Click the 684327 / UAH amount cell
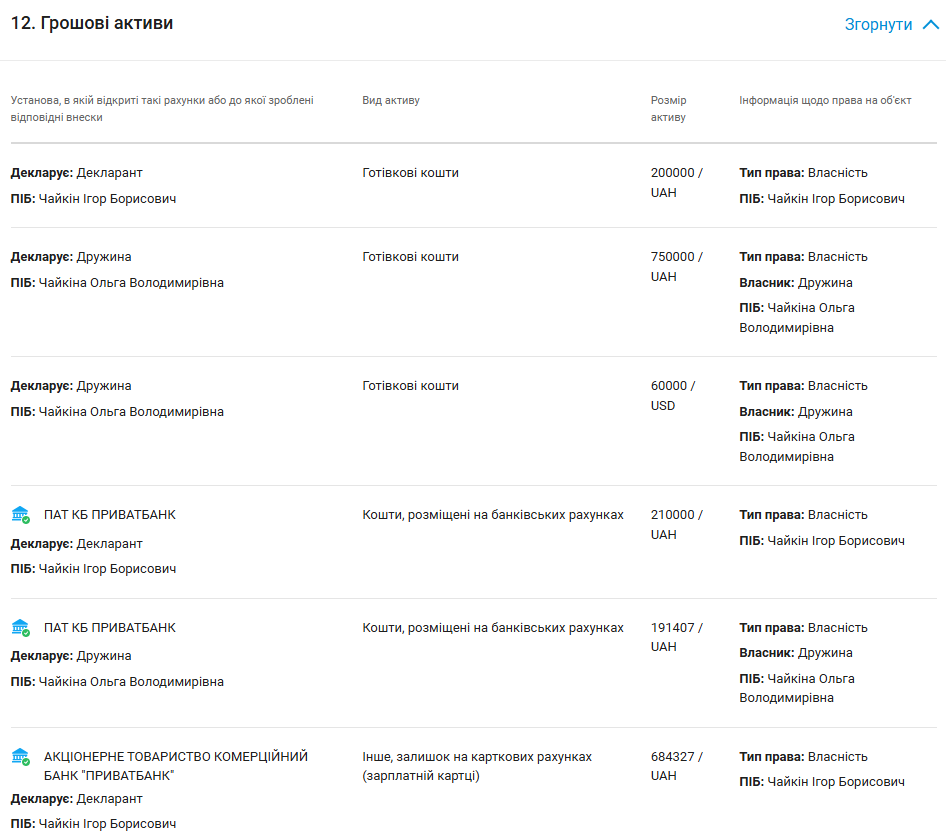Image resolution: width=946 pixels, height=835 pixels. tap(677, 767)
